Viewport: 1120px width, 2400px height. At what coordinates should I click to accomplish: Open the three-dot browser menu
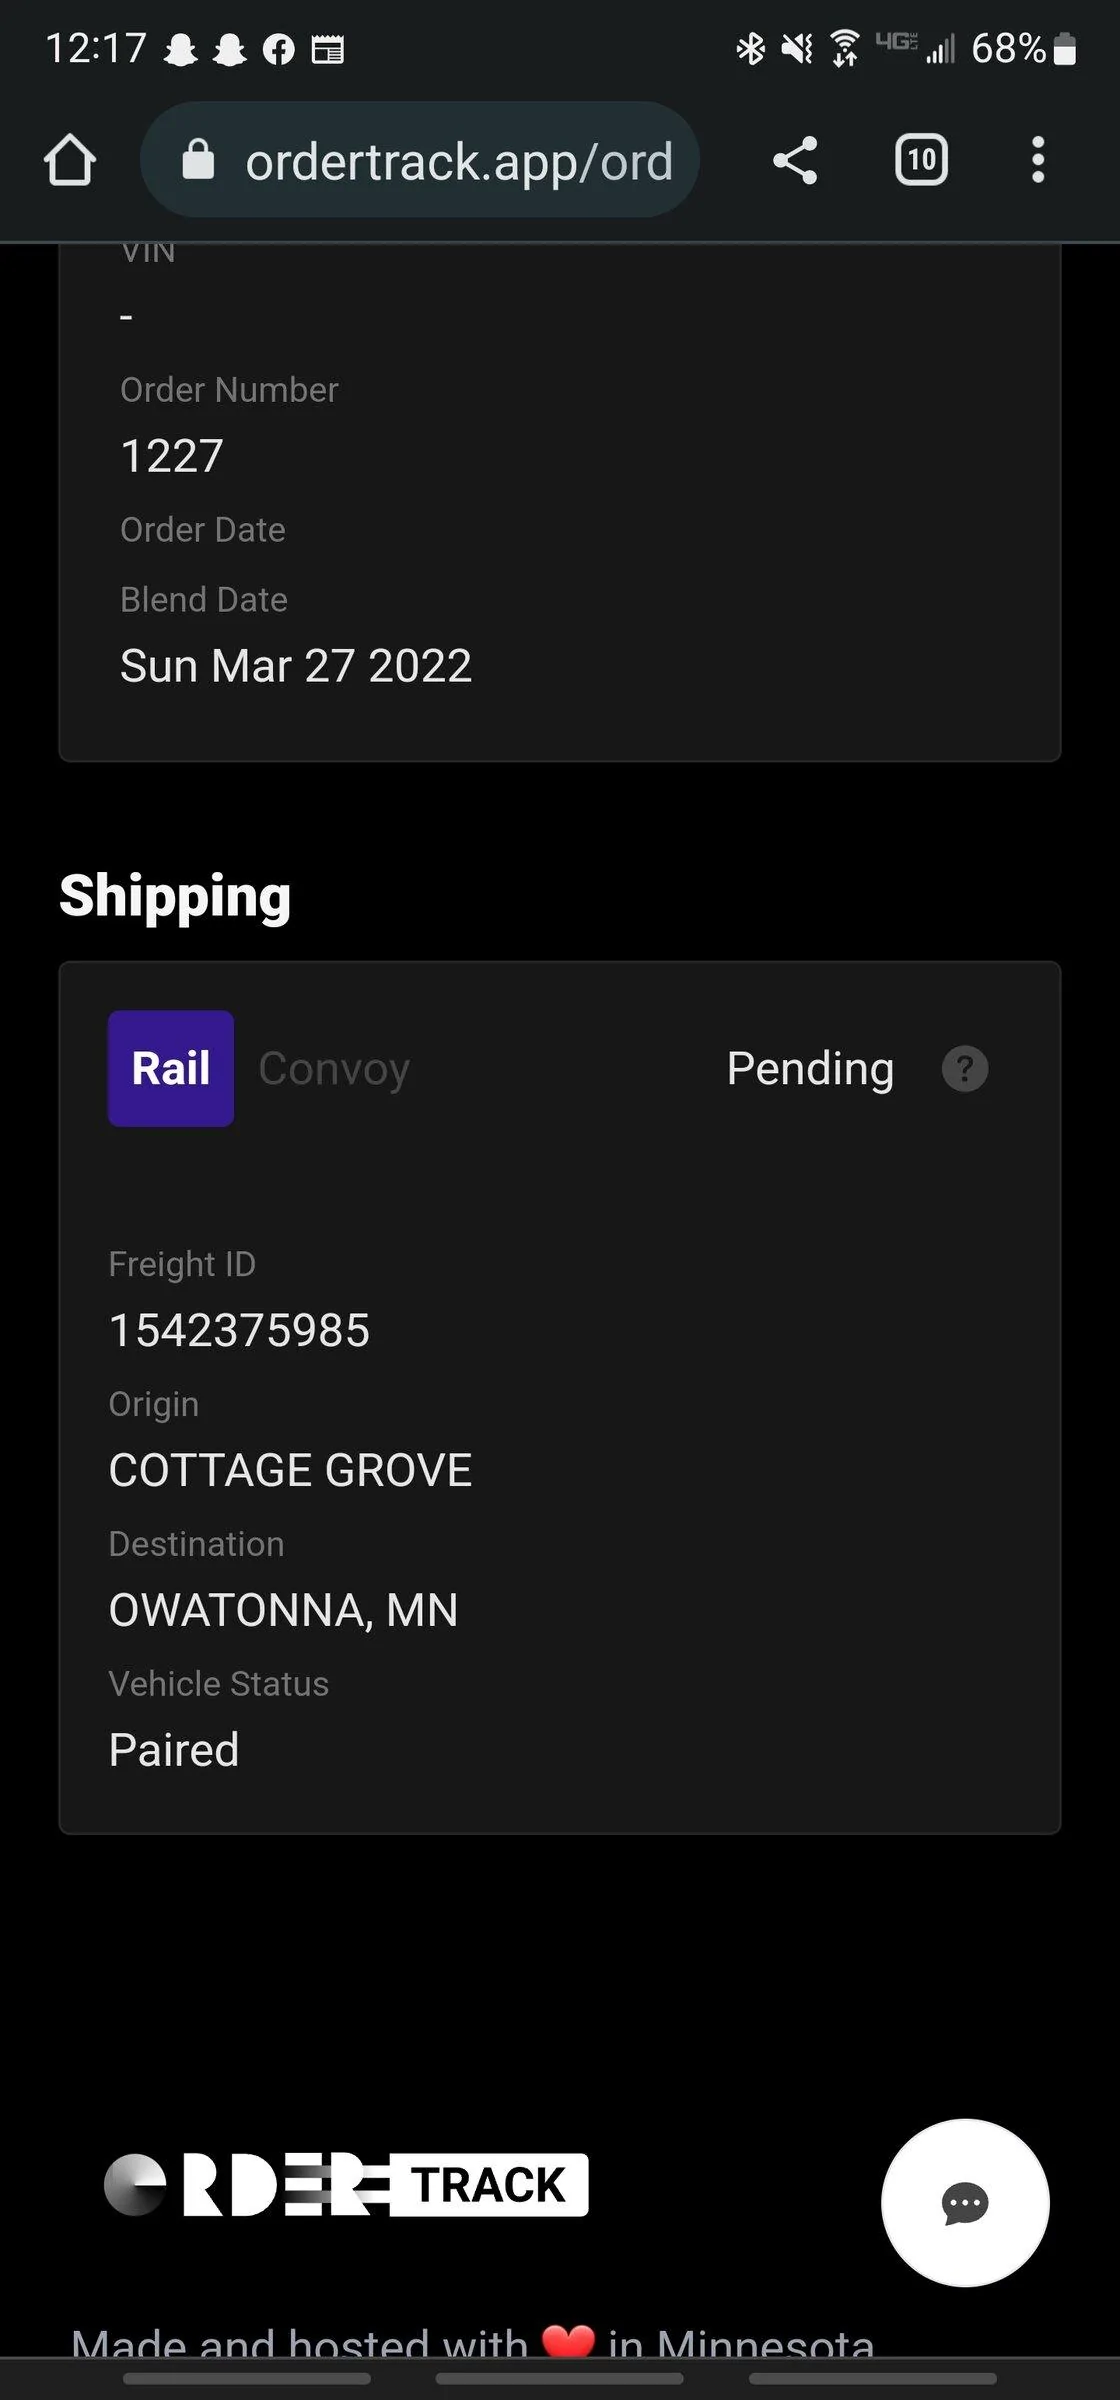[1038, 160]
